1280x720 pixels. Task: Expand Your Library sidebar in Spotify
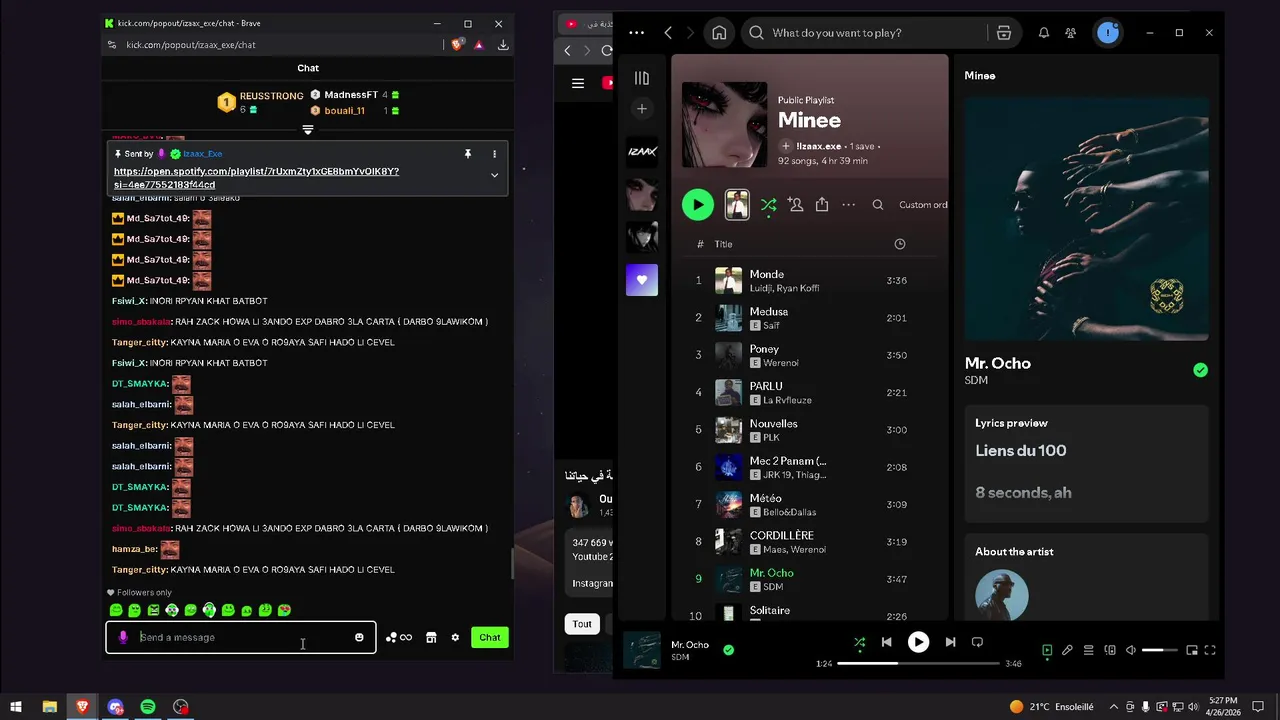pos(642,78)
